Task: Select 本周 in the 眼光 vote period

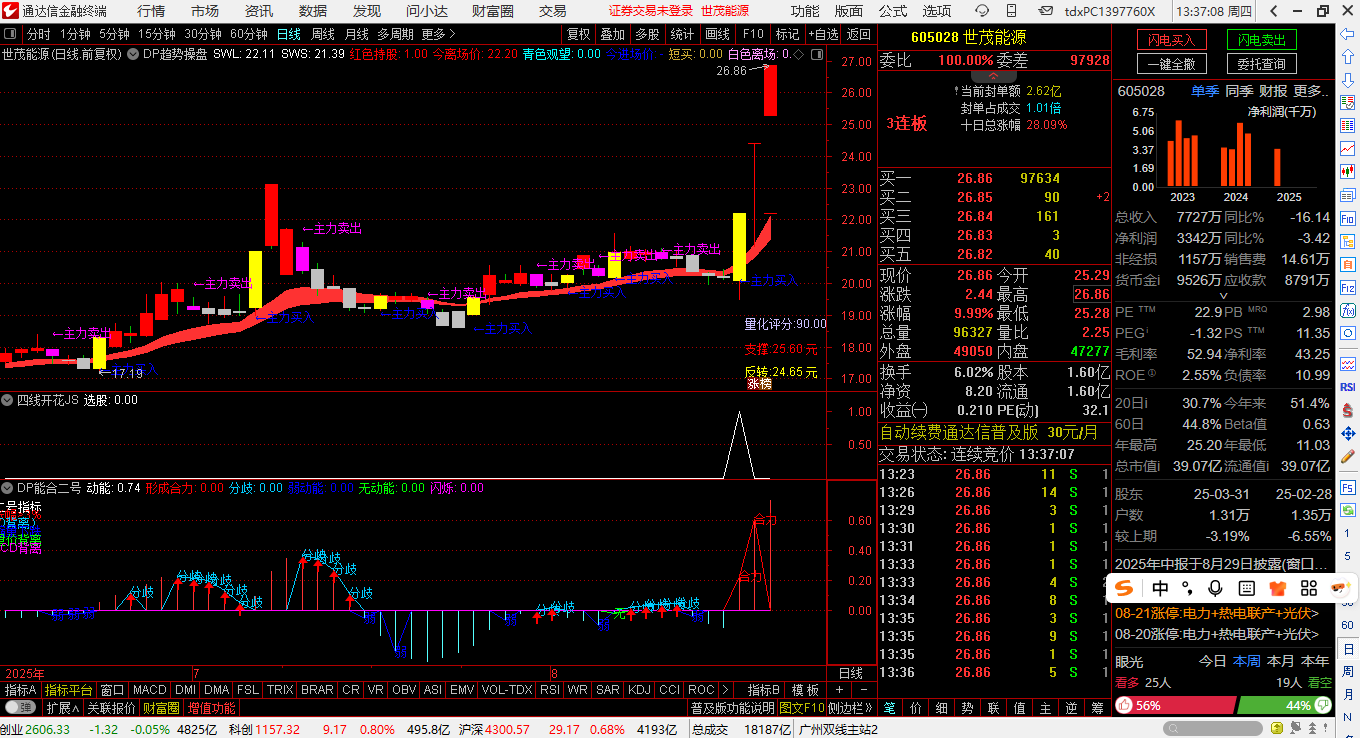Action: click(x=1247, y=661)
